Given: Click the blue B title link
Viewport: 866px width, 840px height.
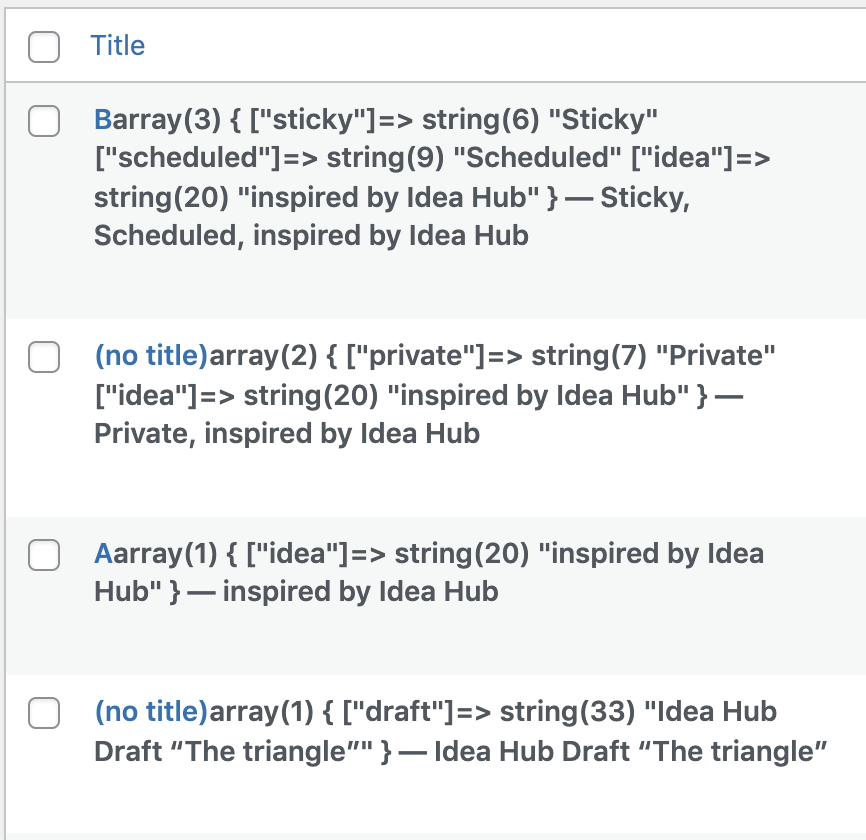Looking at the screenshot, I should point(101,119).
